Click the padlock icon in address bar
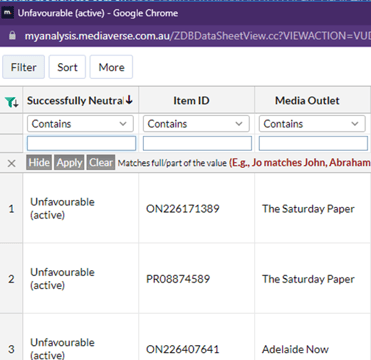371x360 pixels. [x=12, y=36]
